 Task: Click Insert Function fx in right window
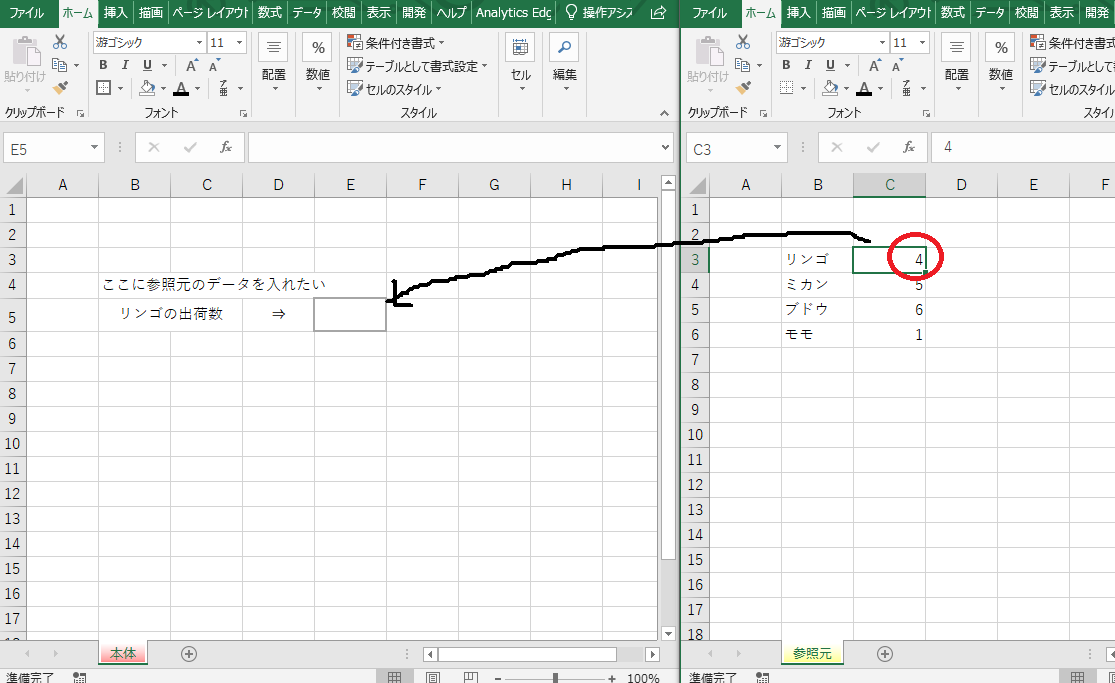click(x=909, y=147)
